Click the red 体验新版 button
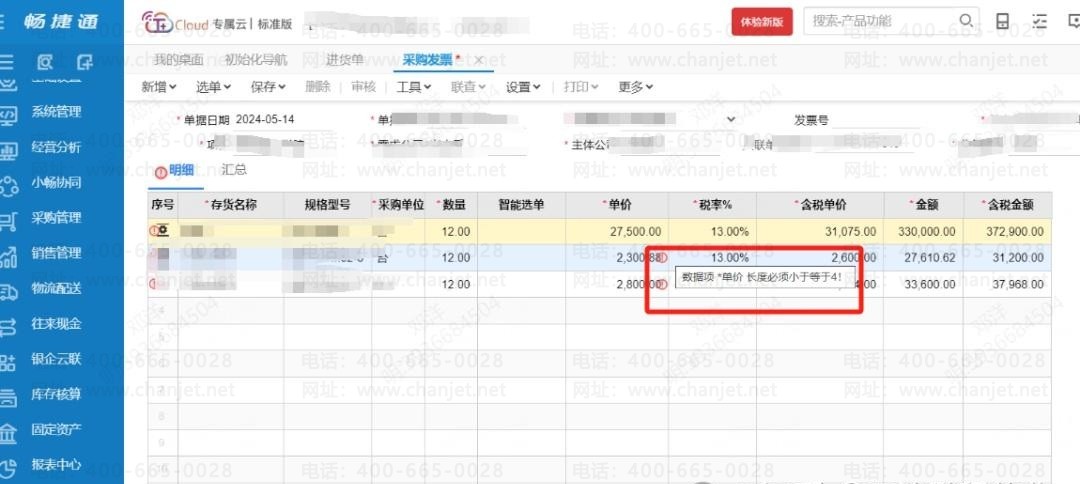Screen dimensions: 1081x484 [762, 21]
